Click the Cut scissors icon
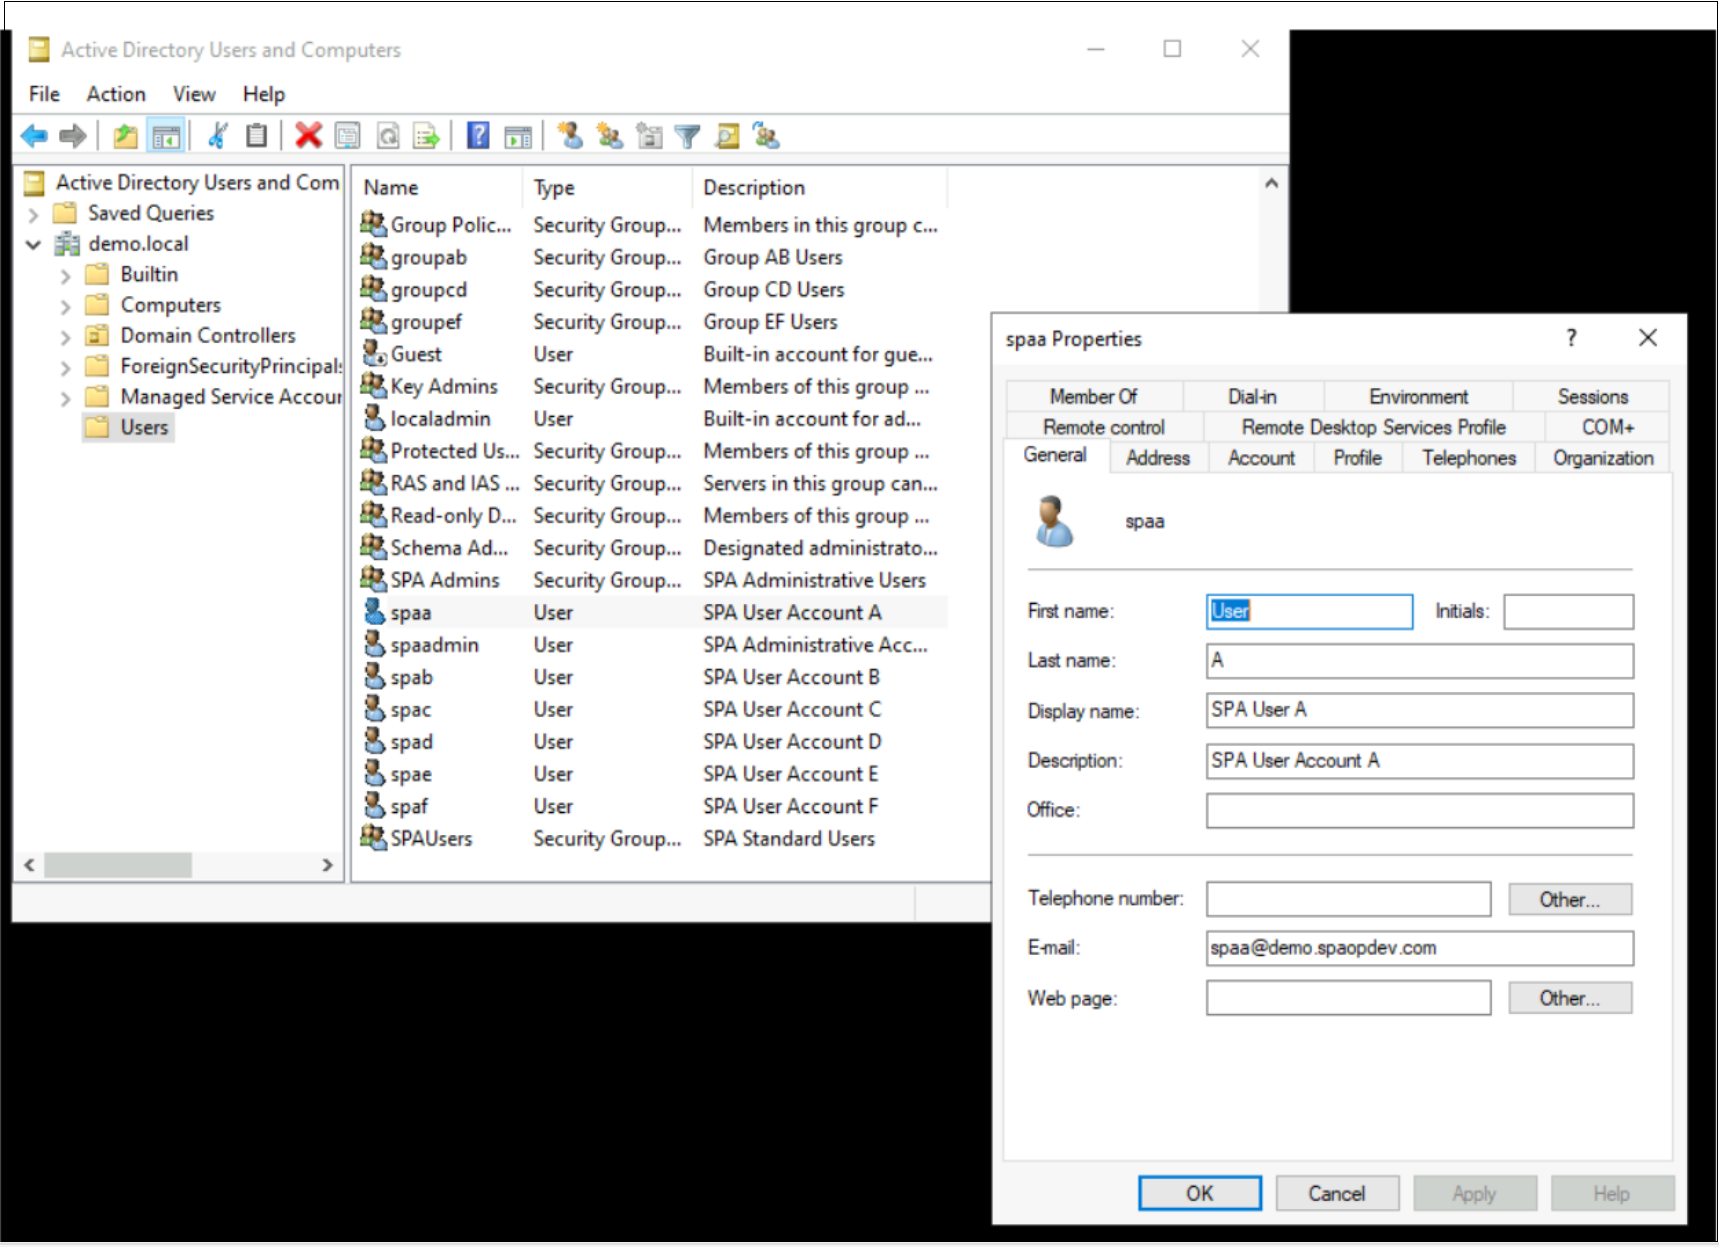 (x=218, y=136)
